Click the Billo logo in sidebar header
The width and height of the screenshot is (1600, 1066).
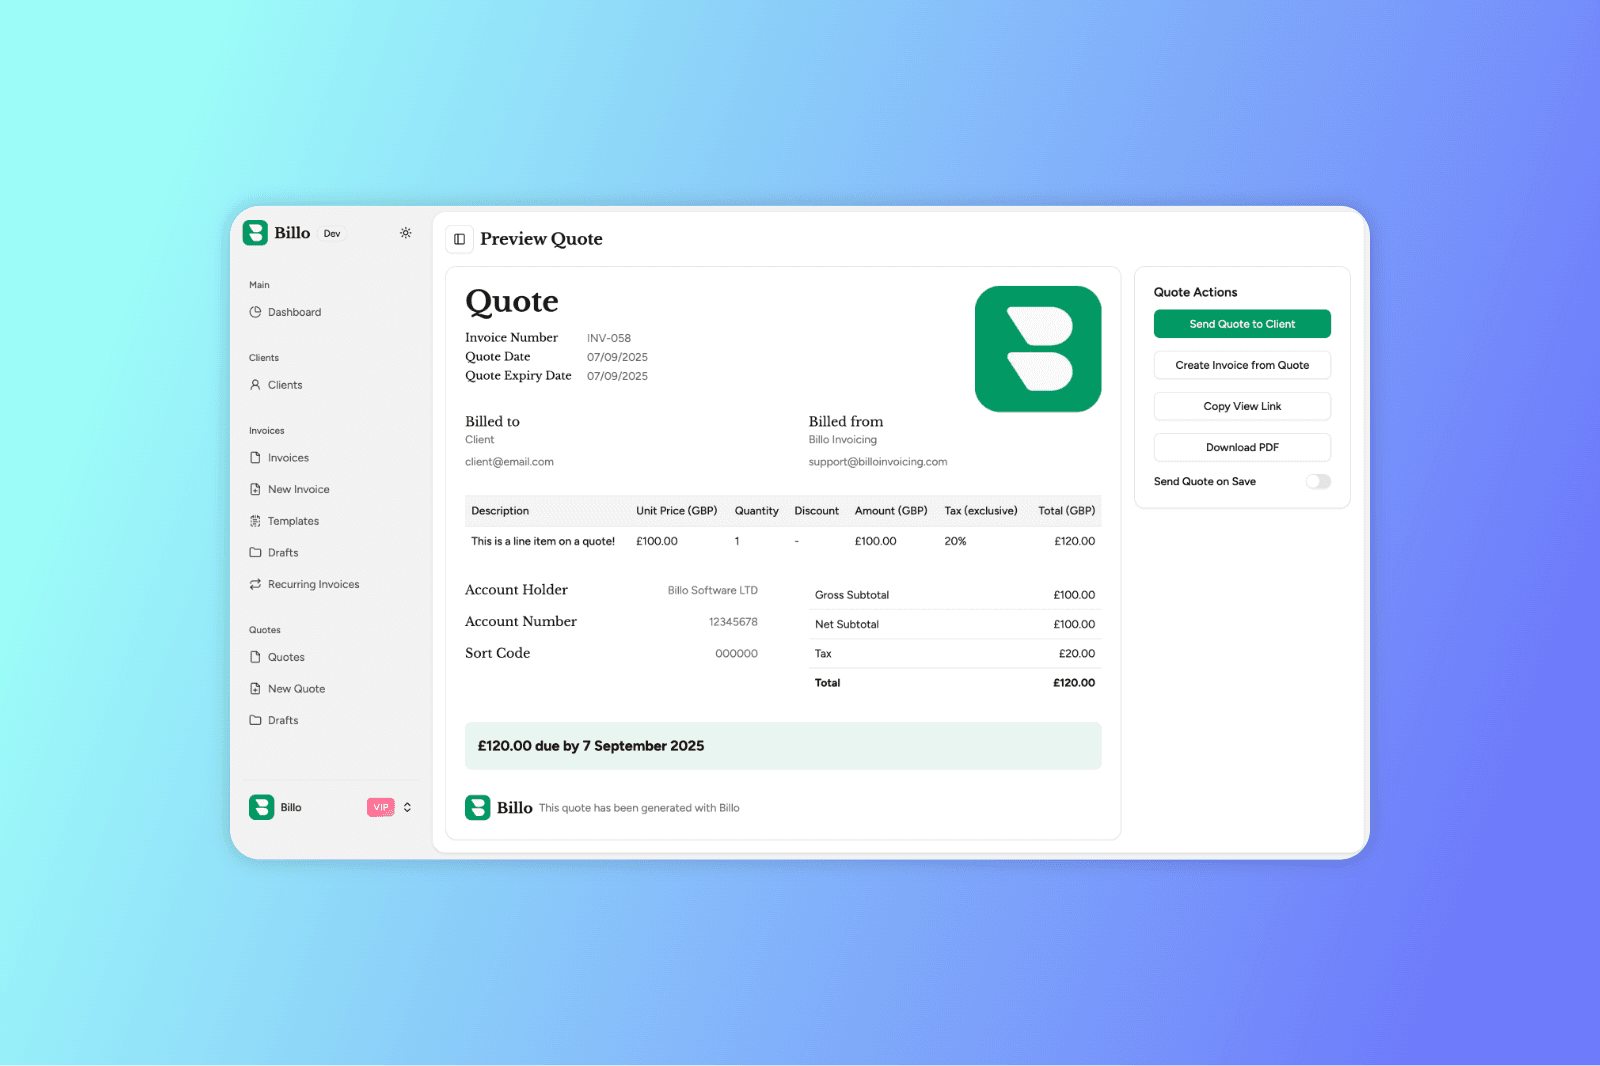[256, 233]
